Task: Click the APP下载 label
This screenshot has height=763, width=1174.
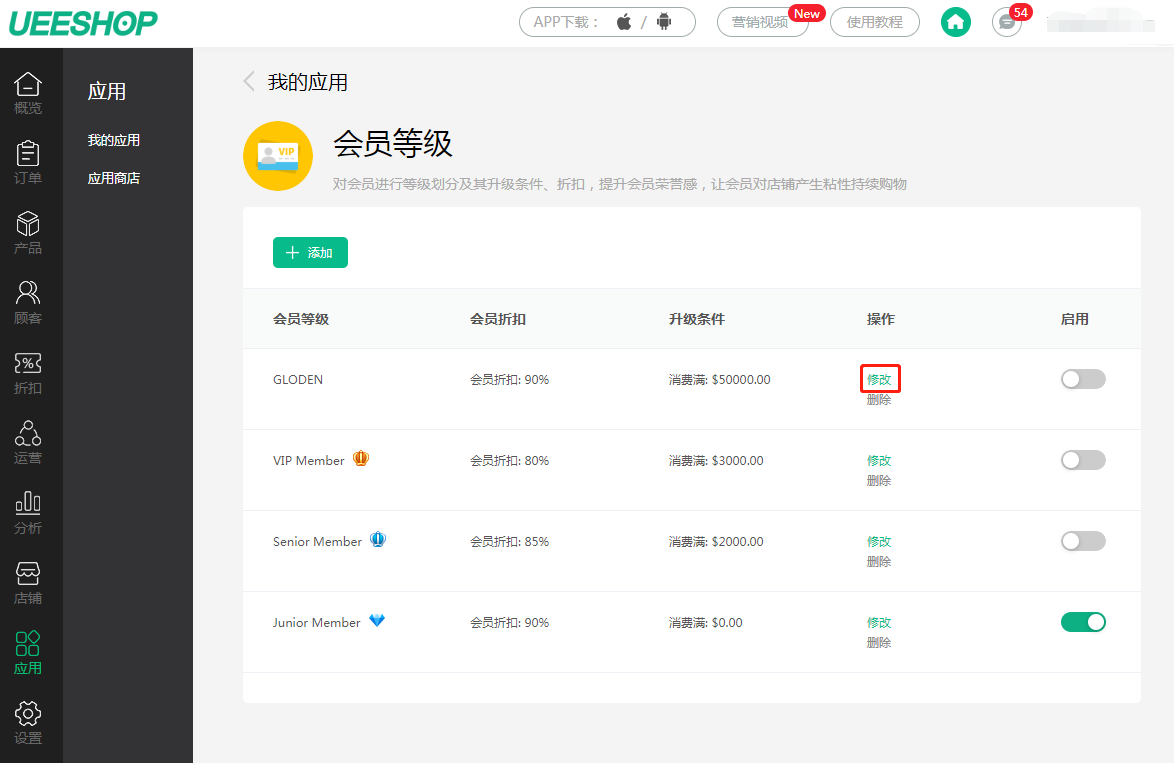Action: pyautogui.click(x=565, y=22)
